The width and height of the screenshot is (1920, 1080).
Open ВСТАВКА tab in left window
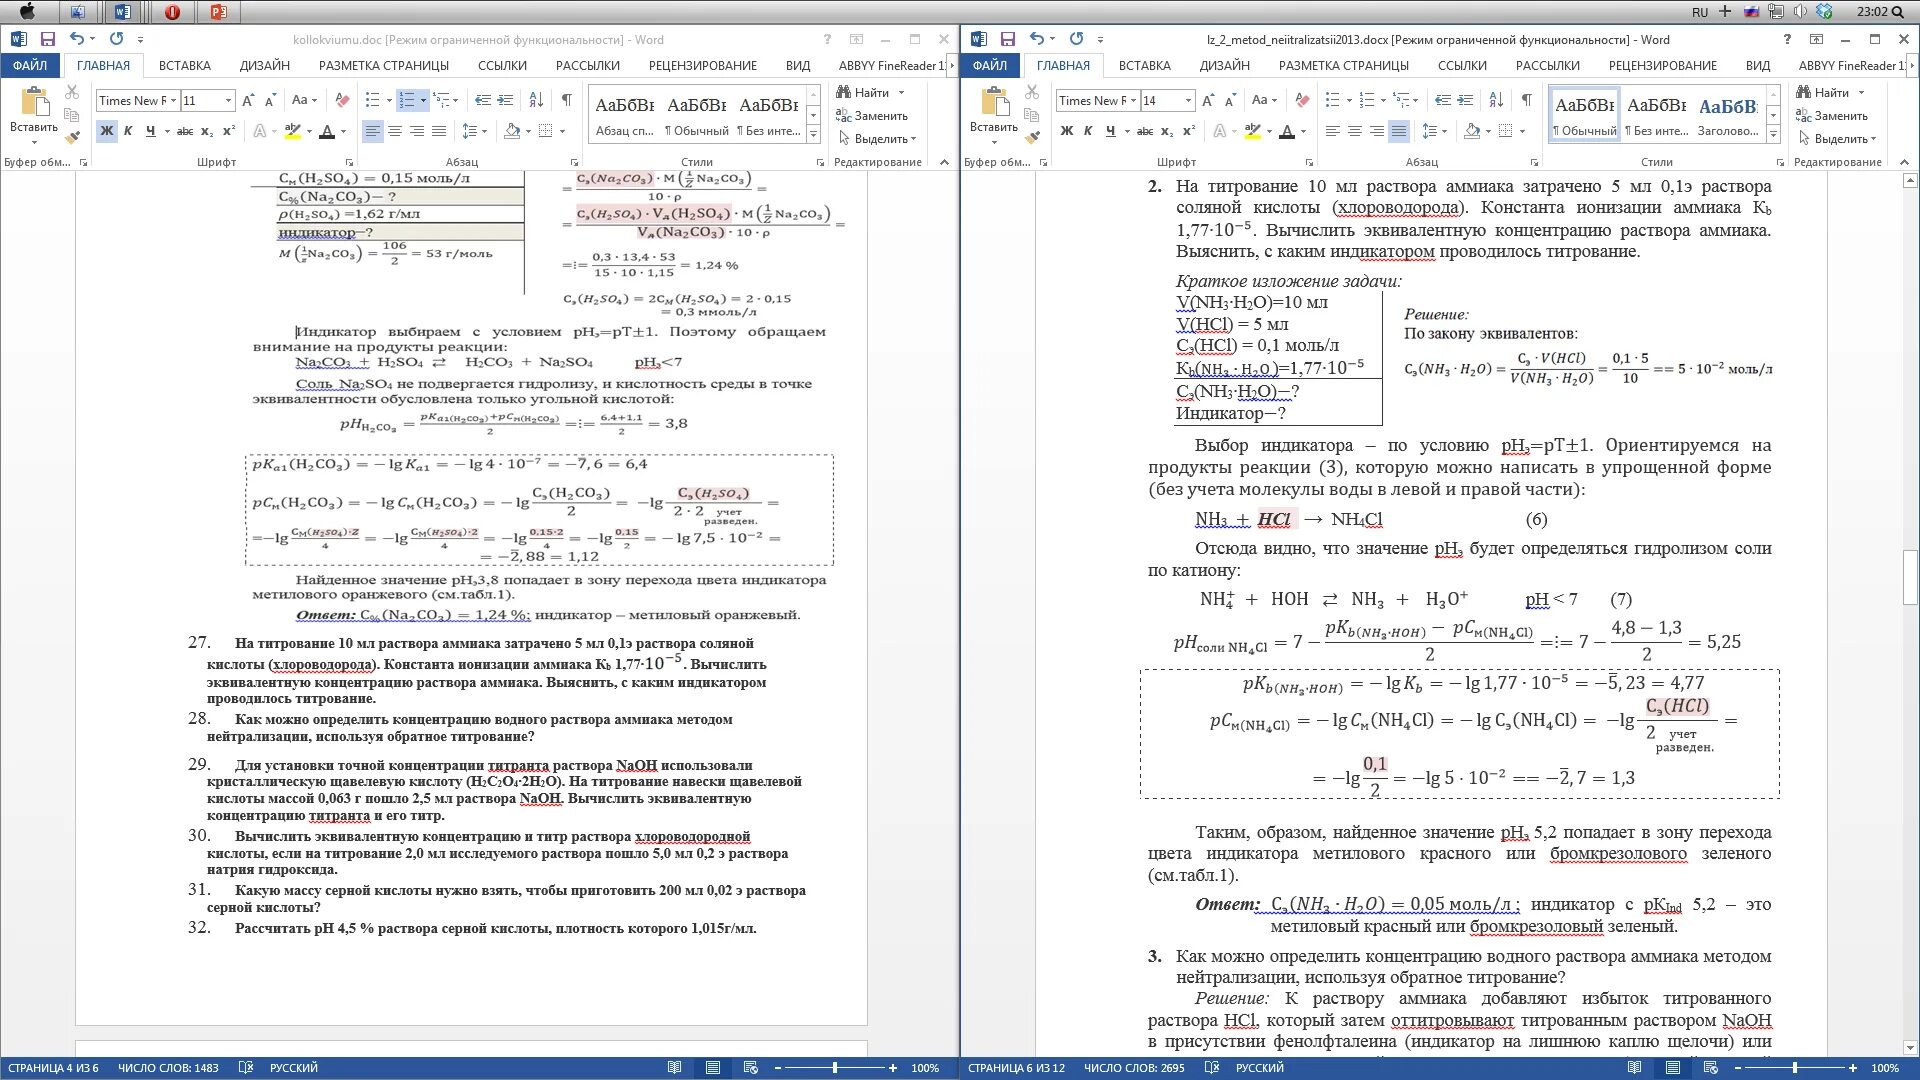185,65
